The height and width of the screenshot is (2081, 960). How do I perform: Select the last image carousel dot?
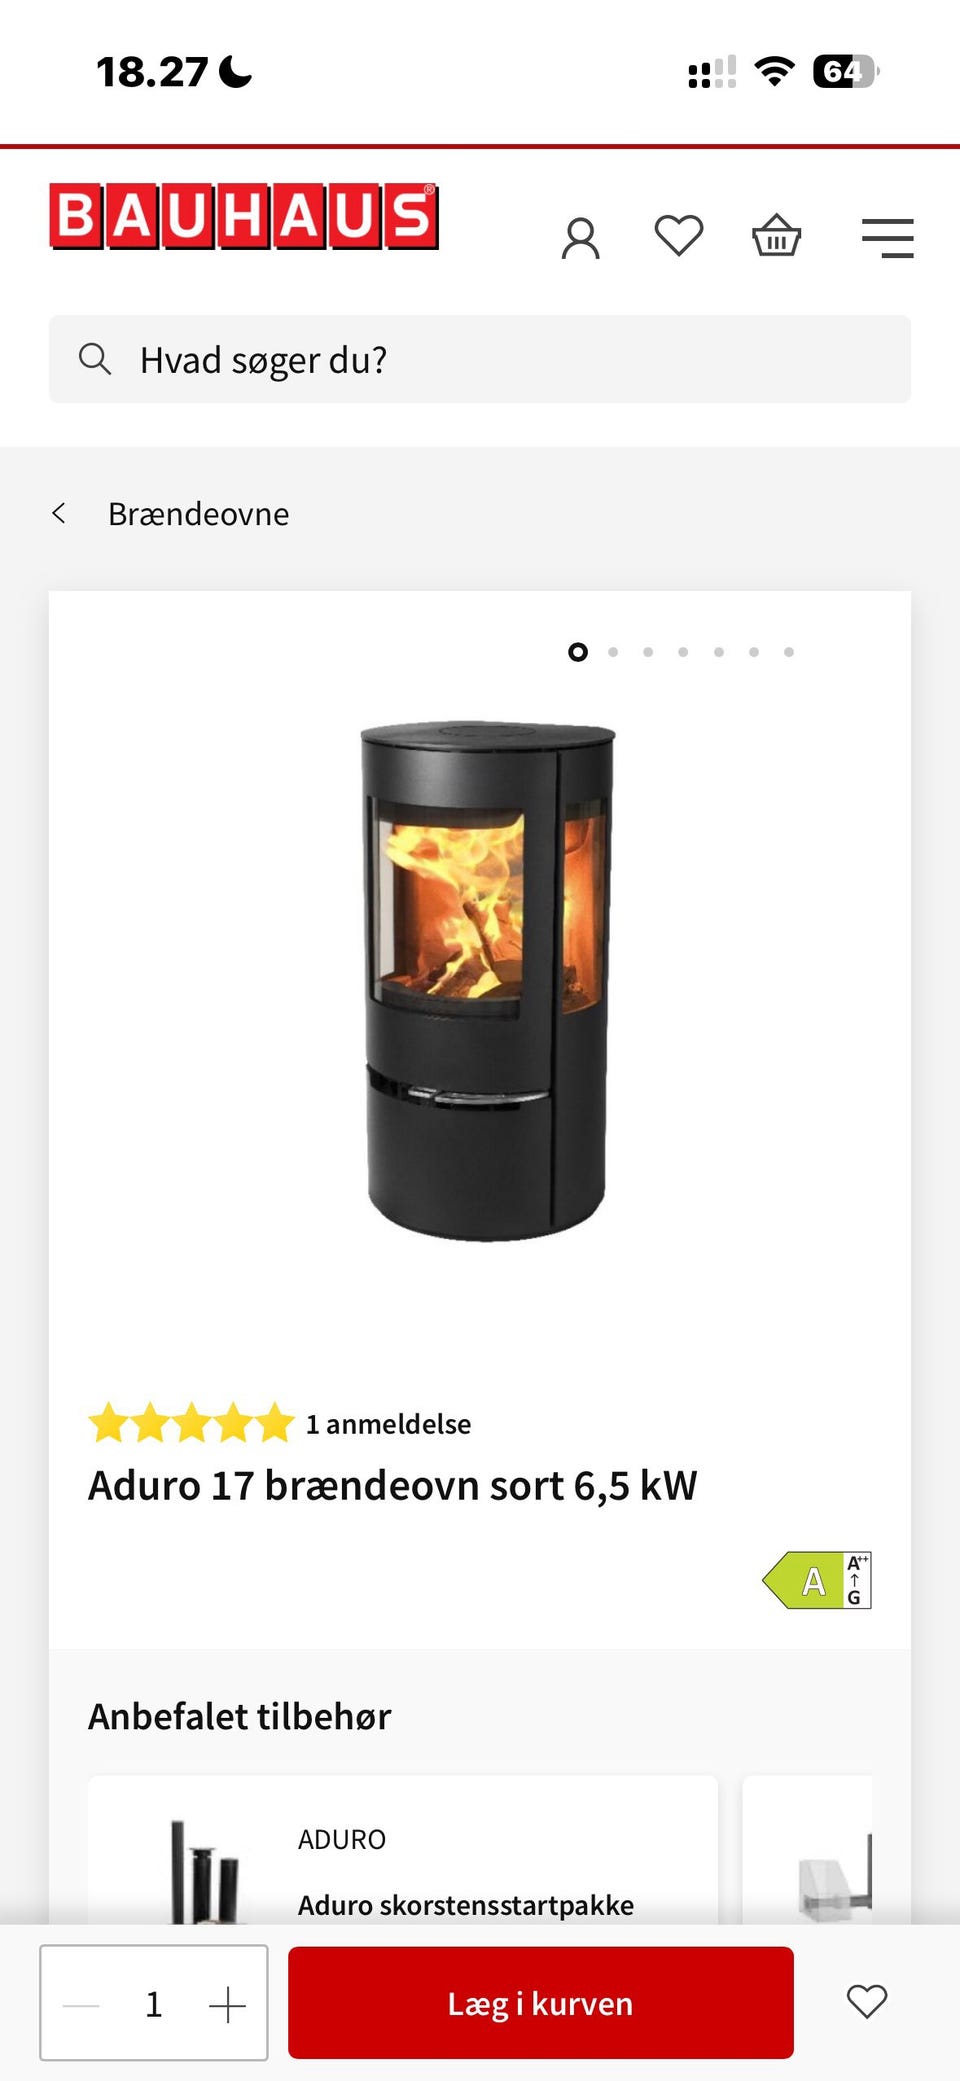789,652
